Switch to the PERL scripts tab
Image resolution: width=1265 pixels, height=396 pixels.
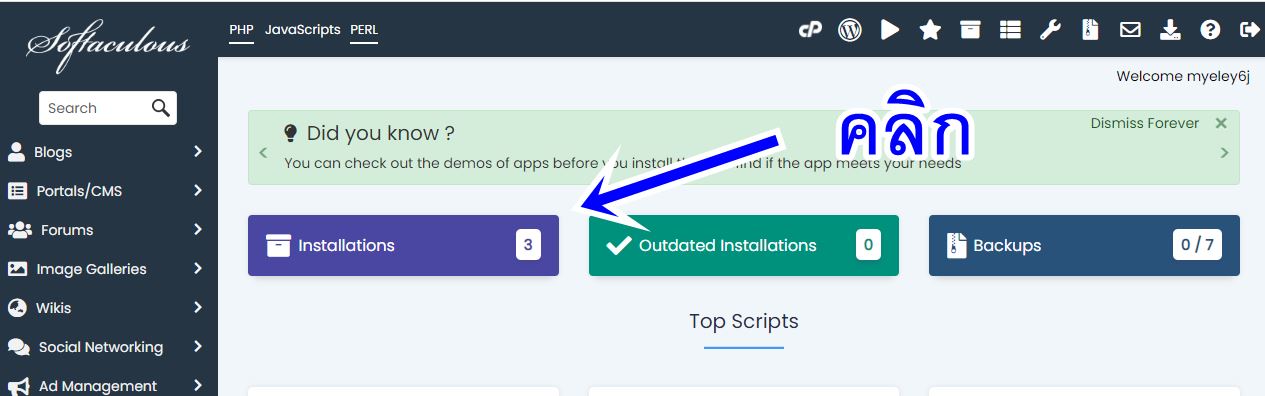click(364, 30)
